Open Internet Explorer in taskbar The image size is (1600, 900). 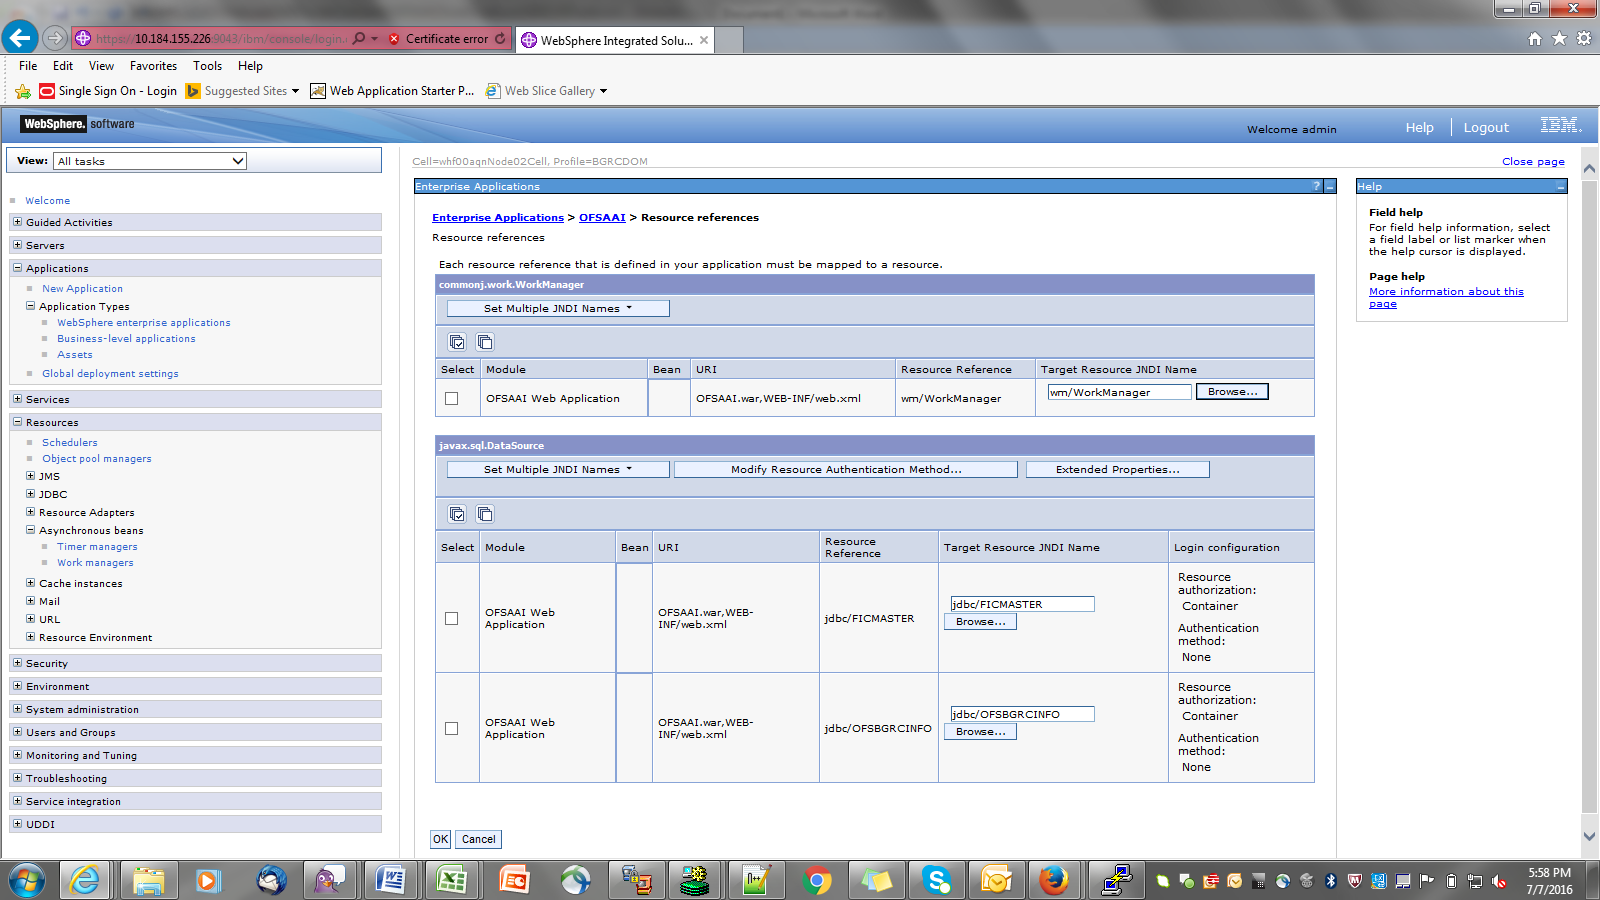(86, 880)
